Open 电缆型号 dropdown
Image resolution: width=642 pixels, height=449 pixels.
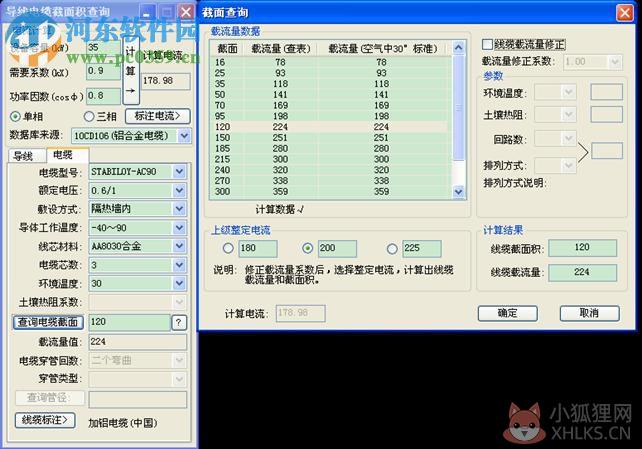(179, 171)
